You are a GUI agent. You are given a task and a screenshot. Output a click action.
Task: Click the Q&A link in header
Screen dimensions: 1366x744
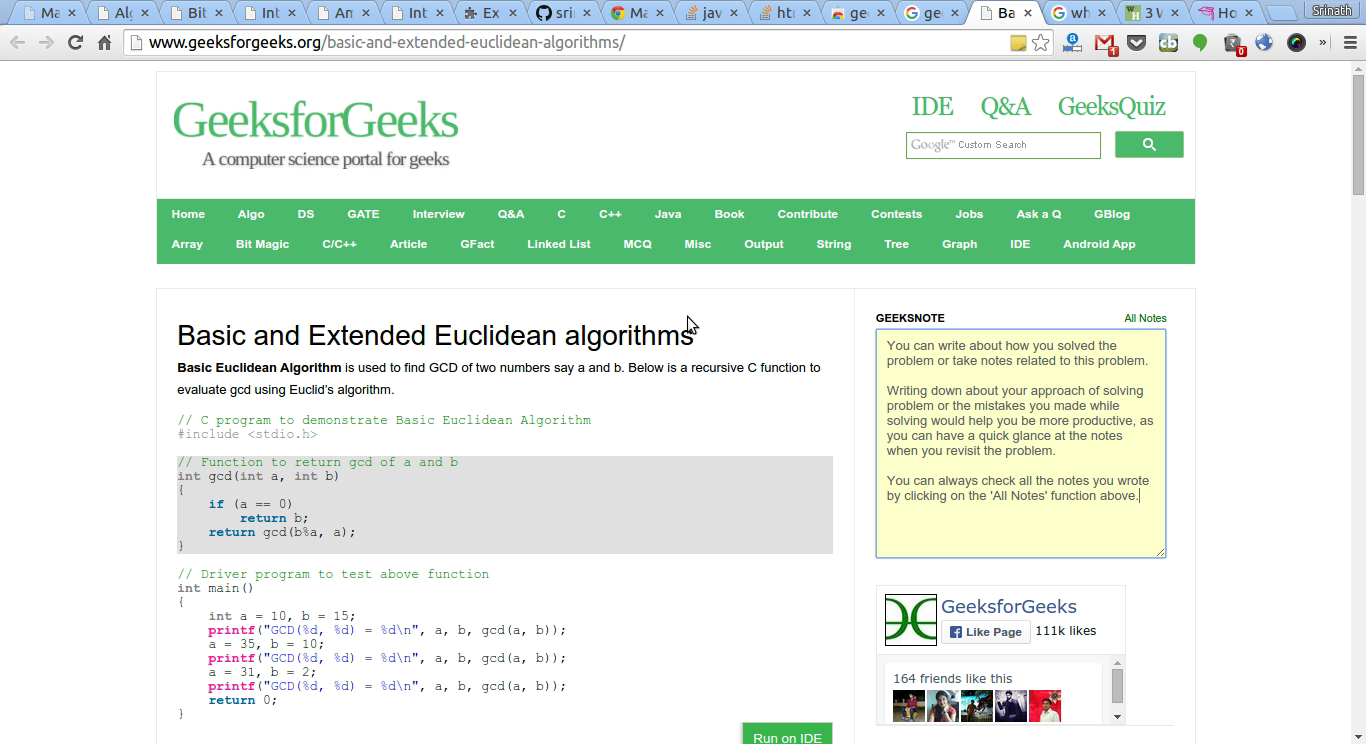click(1005, 106)
